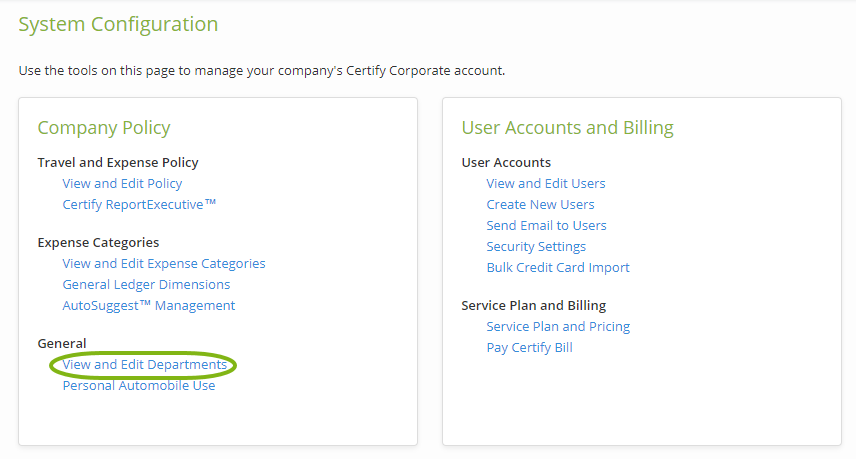
Task: Open Personal Automobile Use settings
Action: 139,385
